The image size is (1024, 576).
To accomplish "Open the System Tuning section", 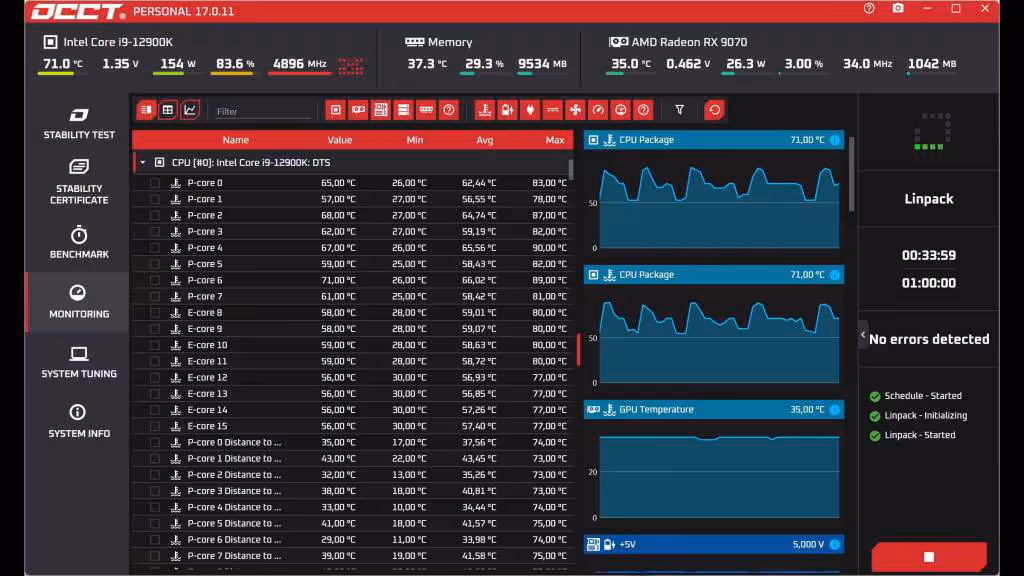I will (x=79, y=362).
